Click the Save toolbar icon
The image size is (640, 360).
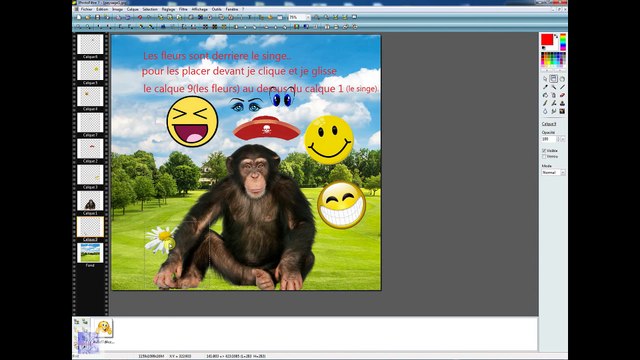pyautogui.click(x=97, y=17)
